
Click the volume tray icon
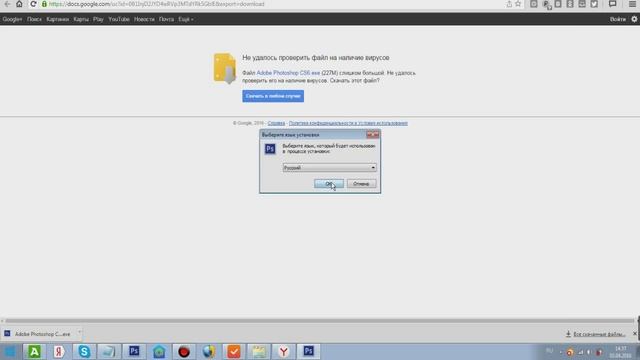(x=589, y=352)
